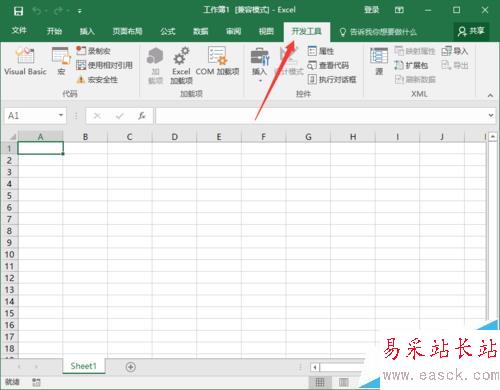Expand the formula bar

(x=491, y=115)
